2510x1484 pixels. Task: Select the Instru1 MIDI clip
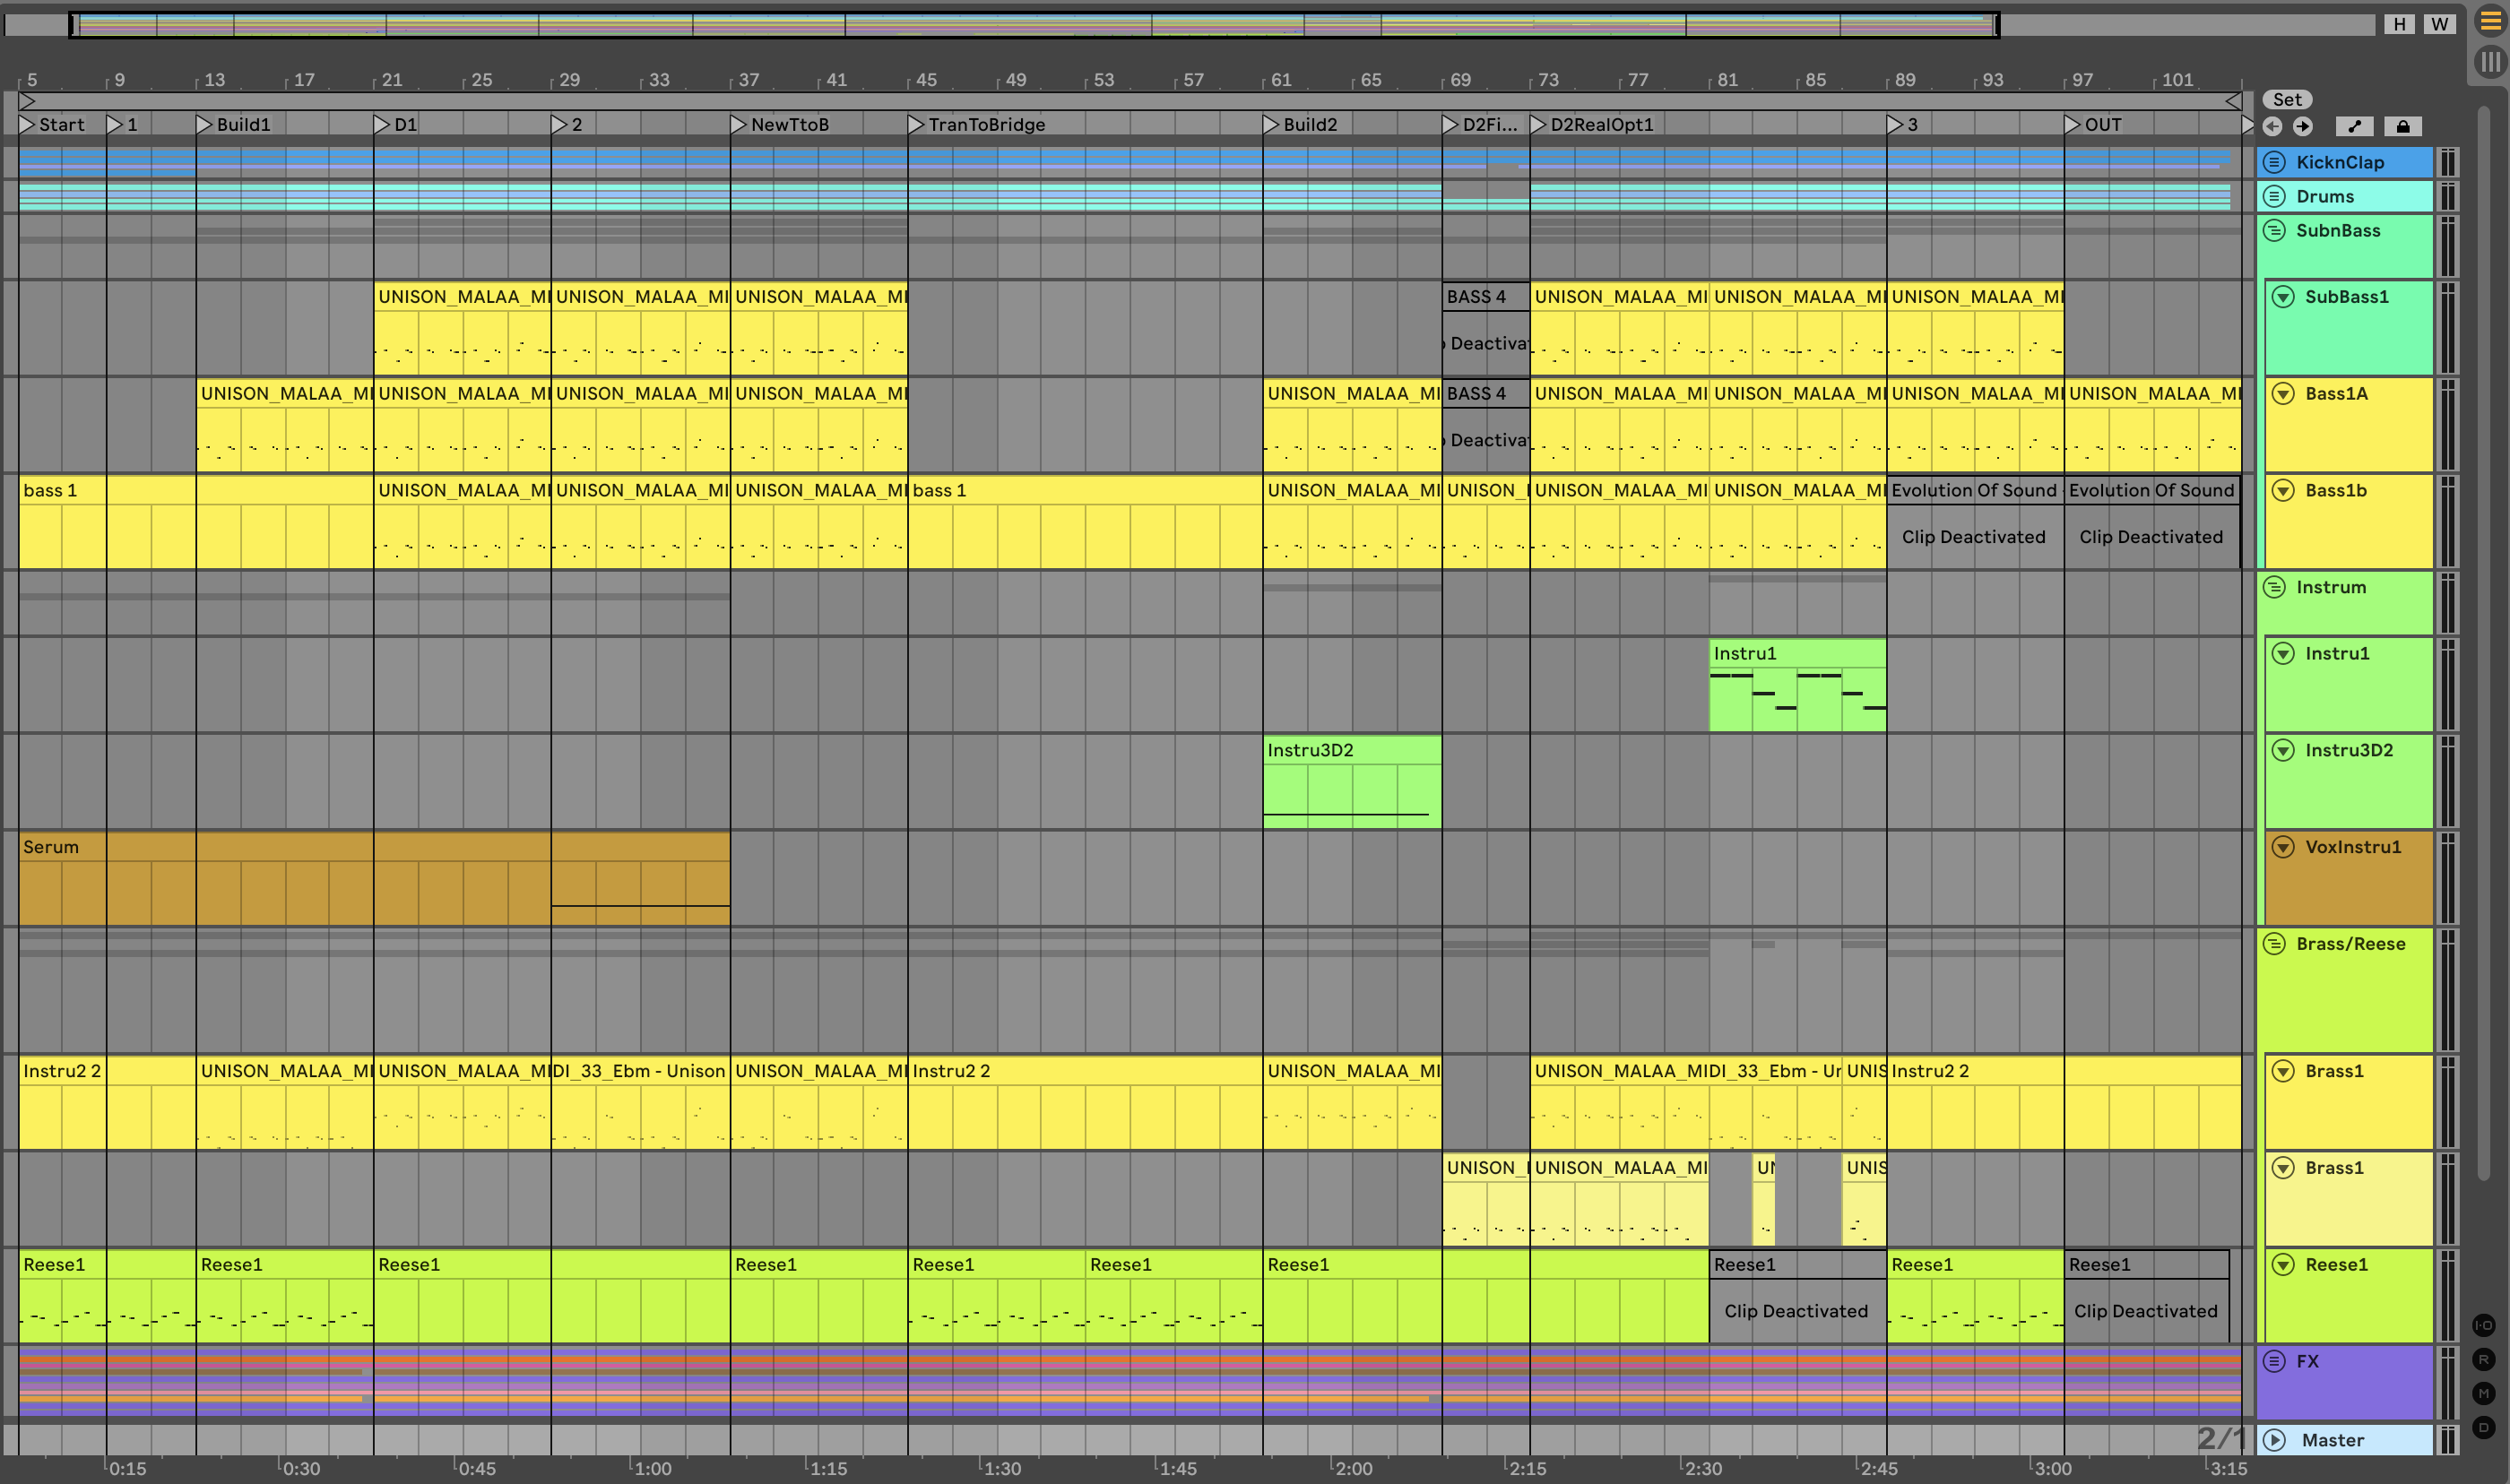coord(1796,653)
